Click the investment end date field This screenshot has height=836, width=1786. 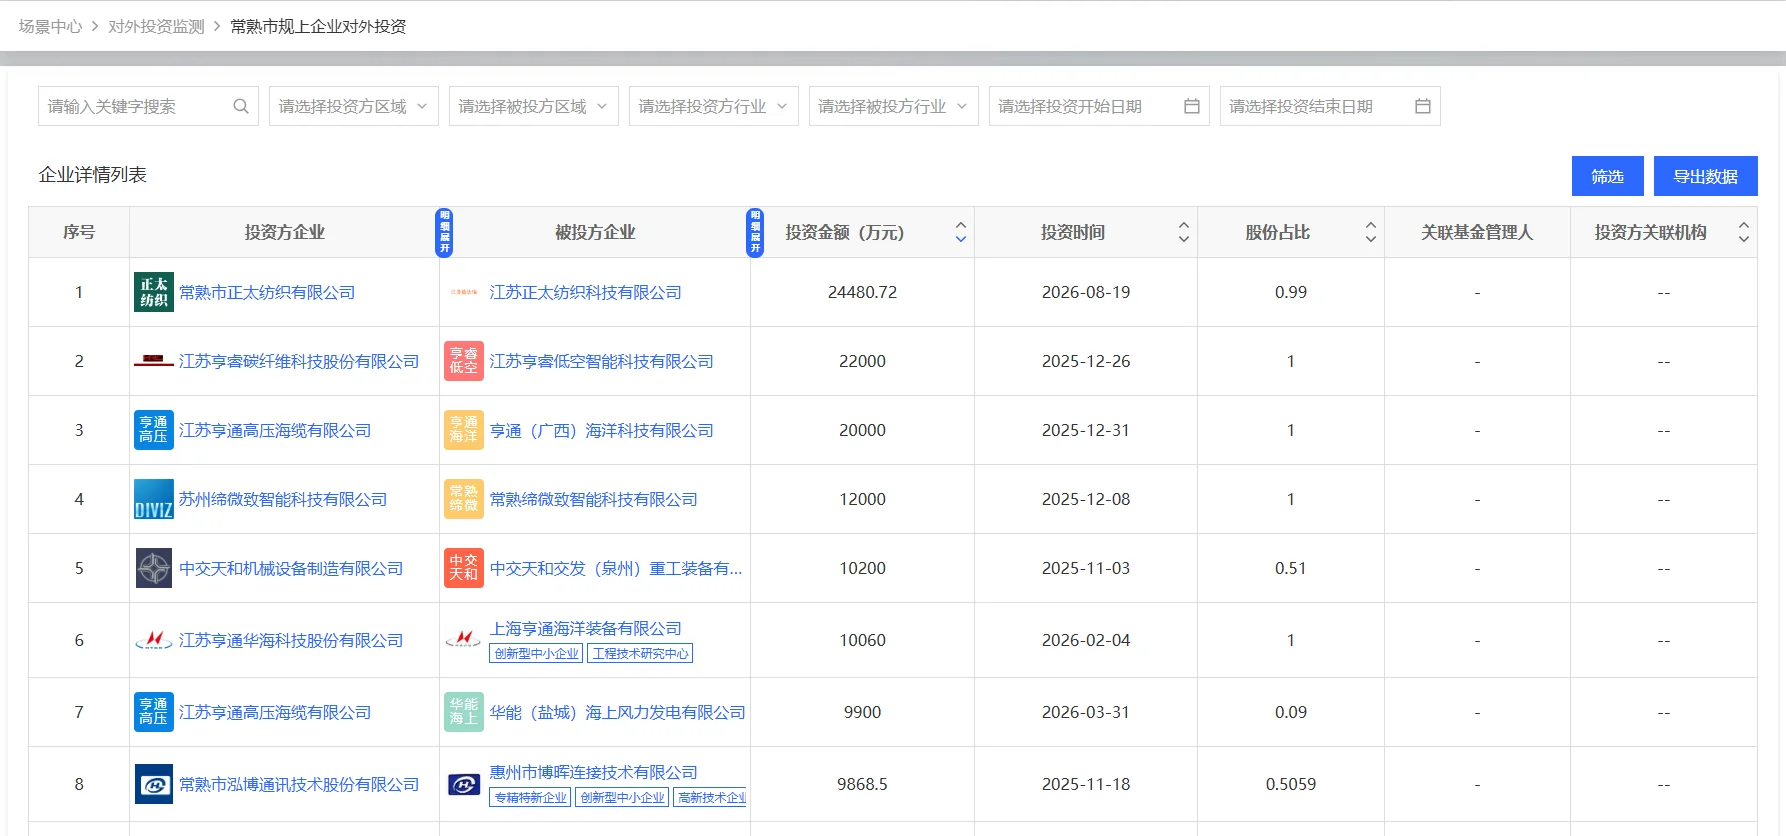pyautogui.click(x=1330, y=106)
